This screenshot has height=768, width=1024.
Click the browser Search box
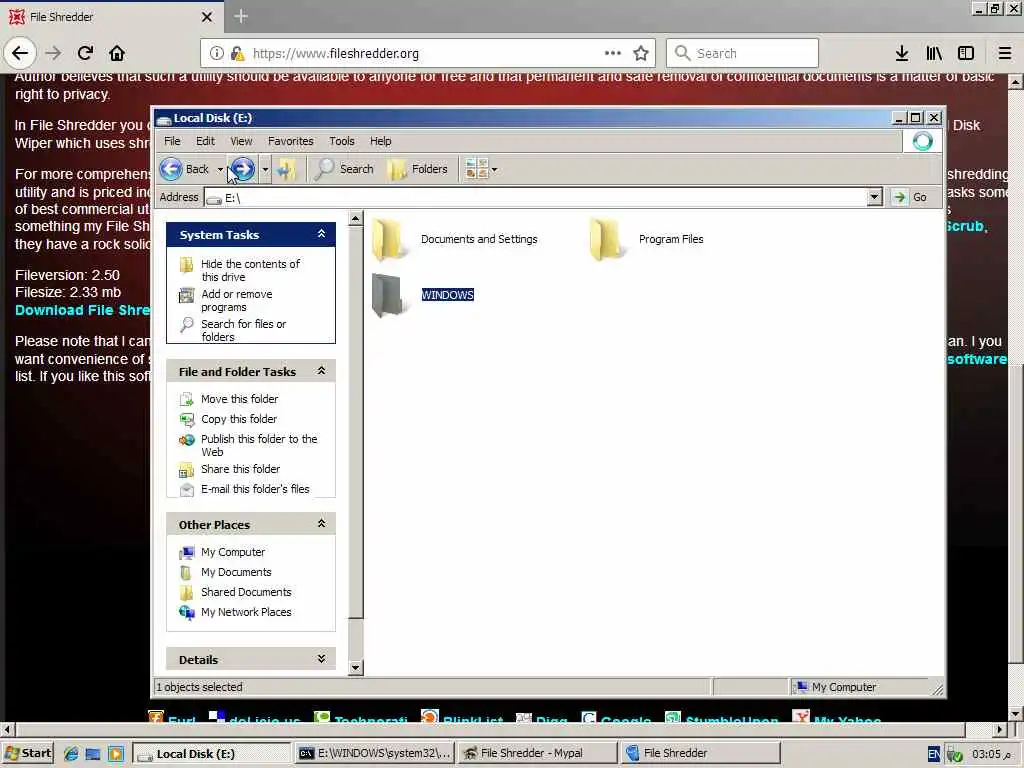point(743,54)
